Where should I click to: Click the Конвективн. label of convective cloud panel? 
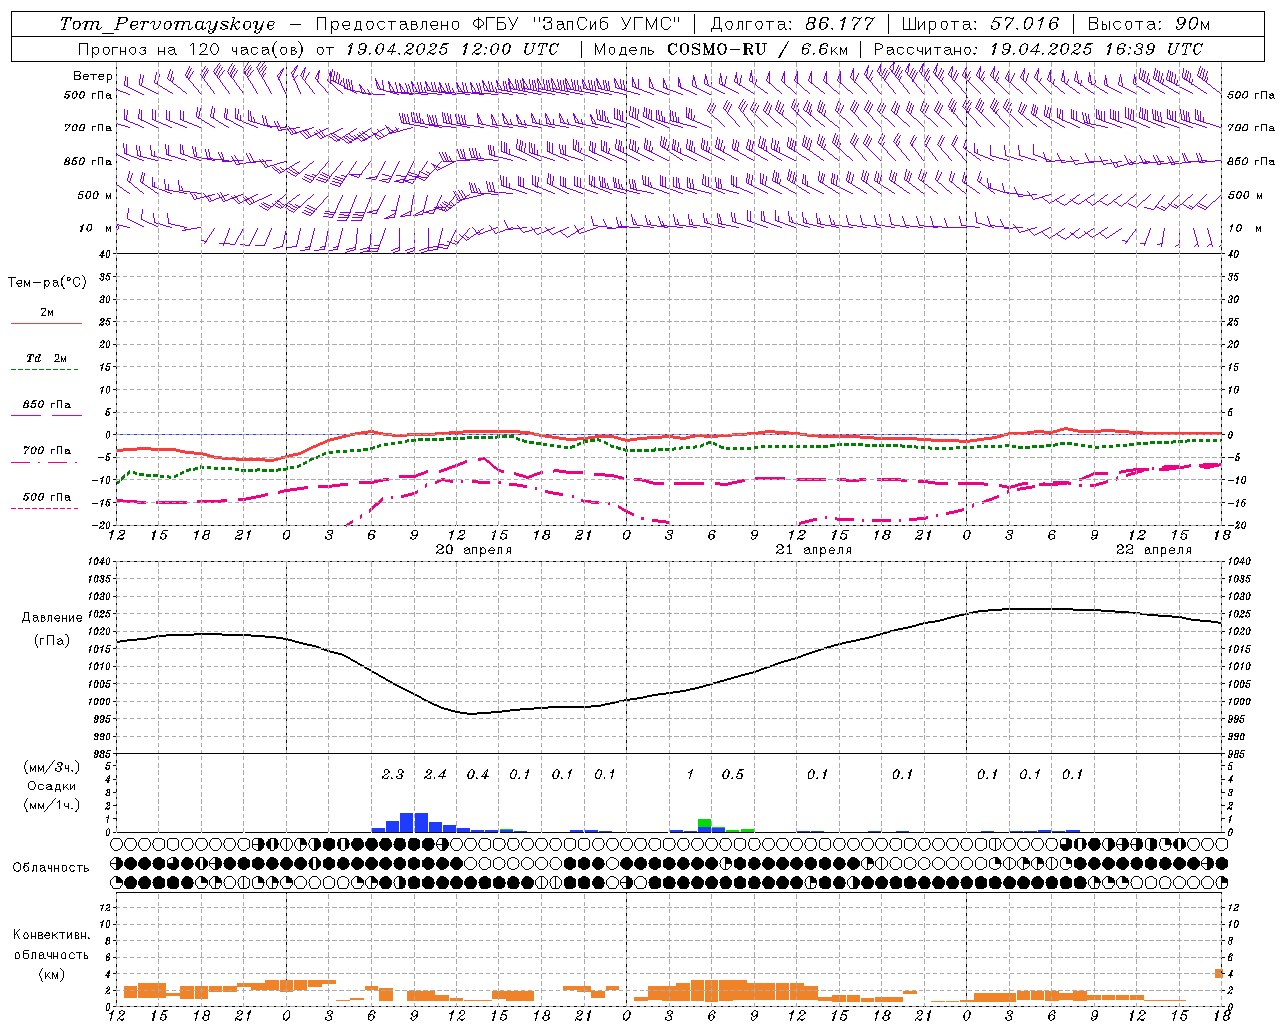(x=51, y=935)
